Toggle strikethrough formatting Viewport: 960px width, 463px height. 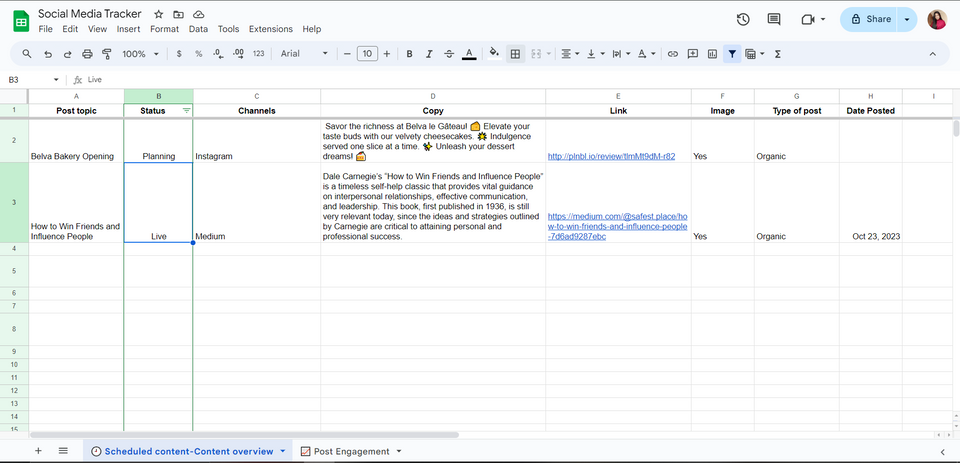click(x=449, y=54)
